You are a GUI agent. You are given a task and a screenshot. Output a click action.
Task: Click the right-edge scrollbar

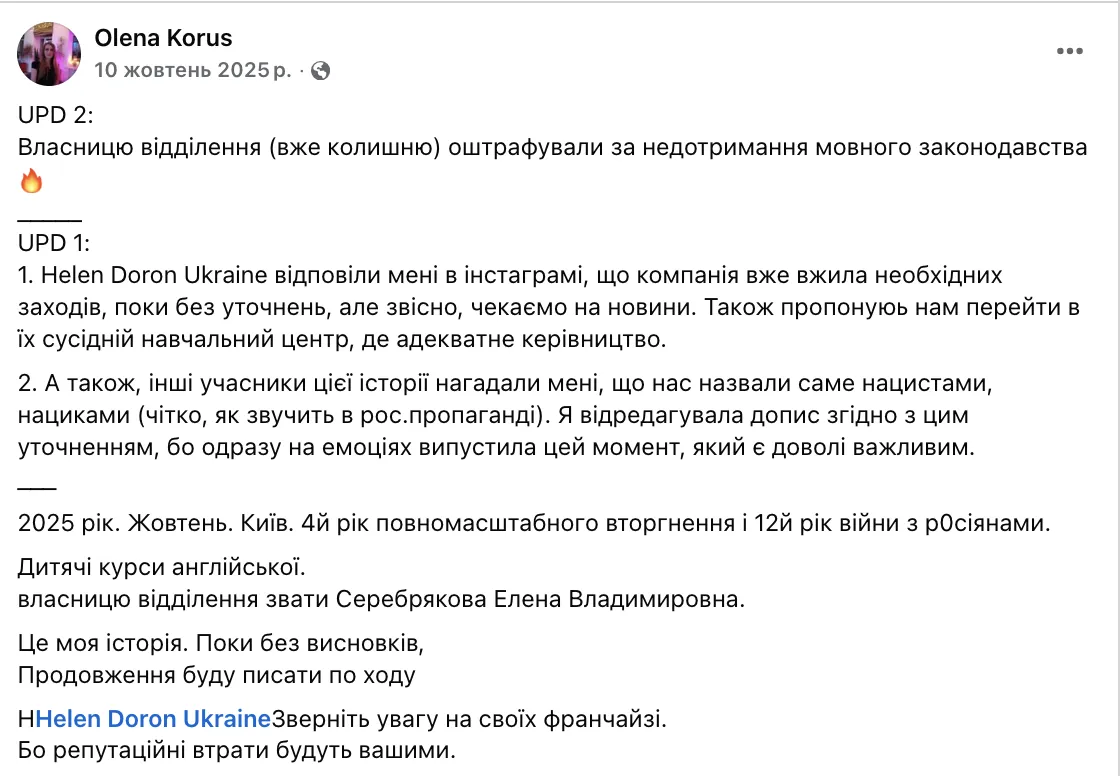(x=1116, y=388)
